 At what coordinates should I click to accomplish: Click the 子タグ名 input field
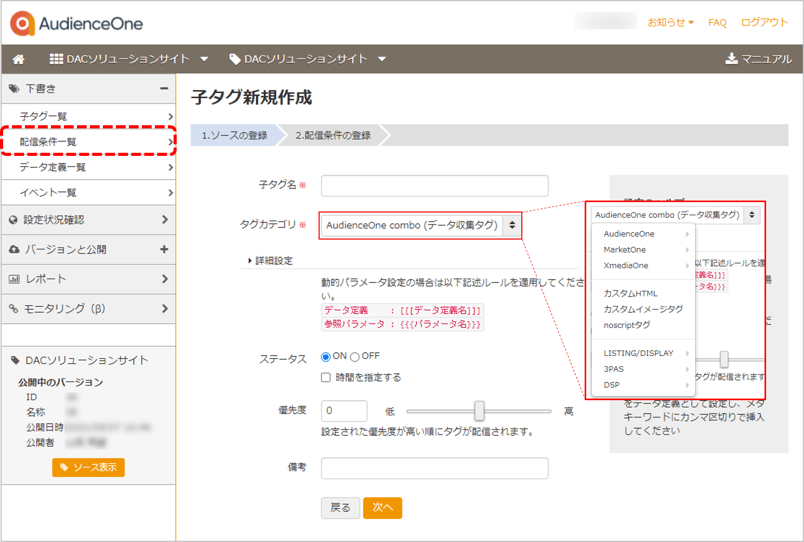coord(435,186)
